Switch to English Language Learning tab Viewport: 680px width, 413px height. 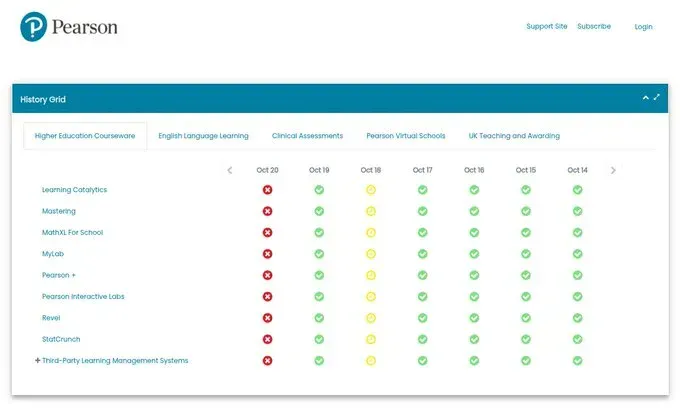[x=203, y=136]
